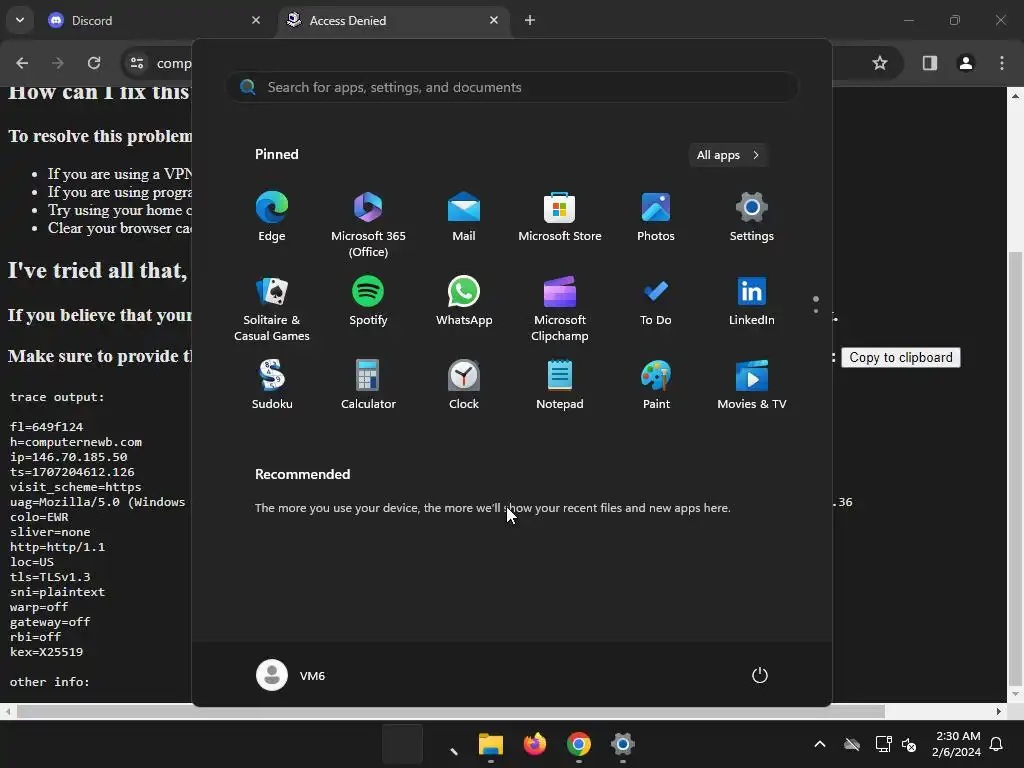Launch Microsoft 365 (Office)
Image resolution: width=1024 pixels, height=768 pixels.
(368, 225)
